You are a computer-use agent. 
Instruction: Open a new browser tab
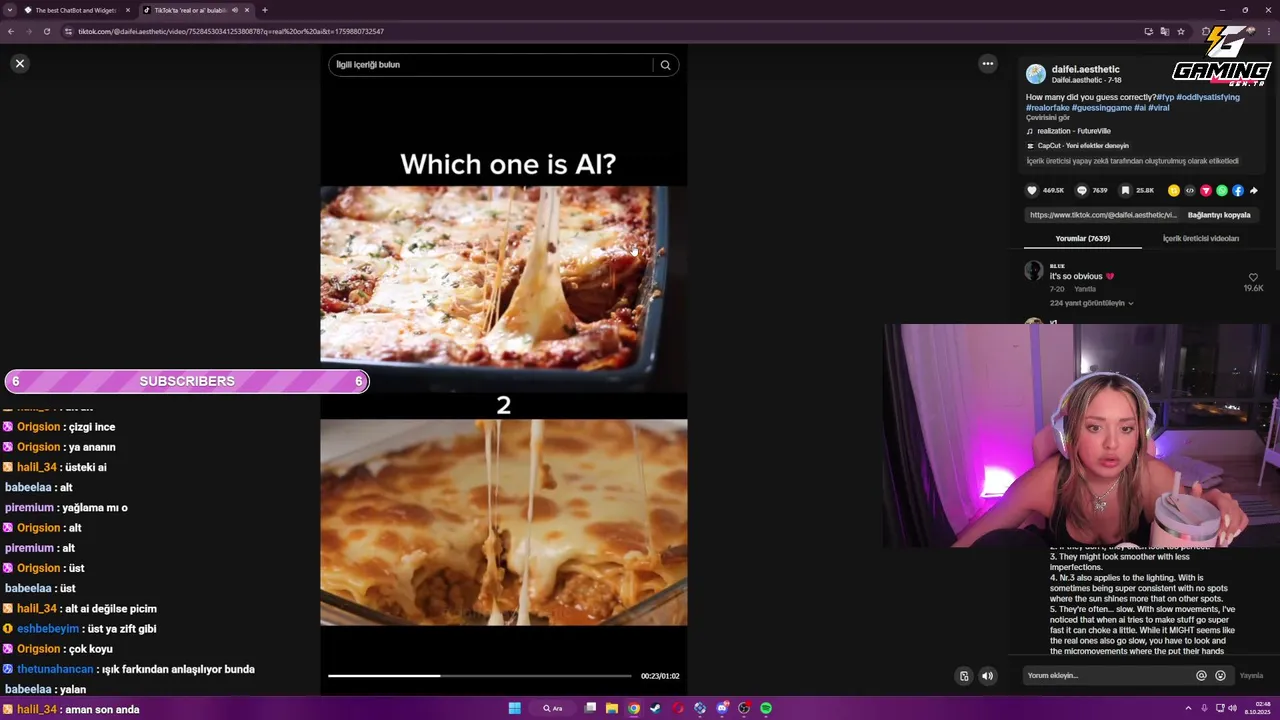coord(265,10)
